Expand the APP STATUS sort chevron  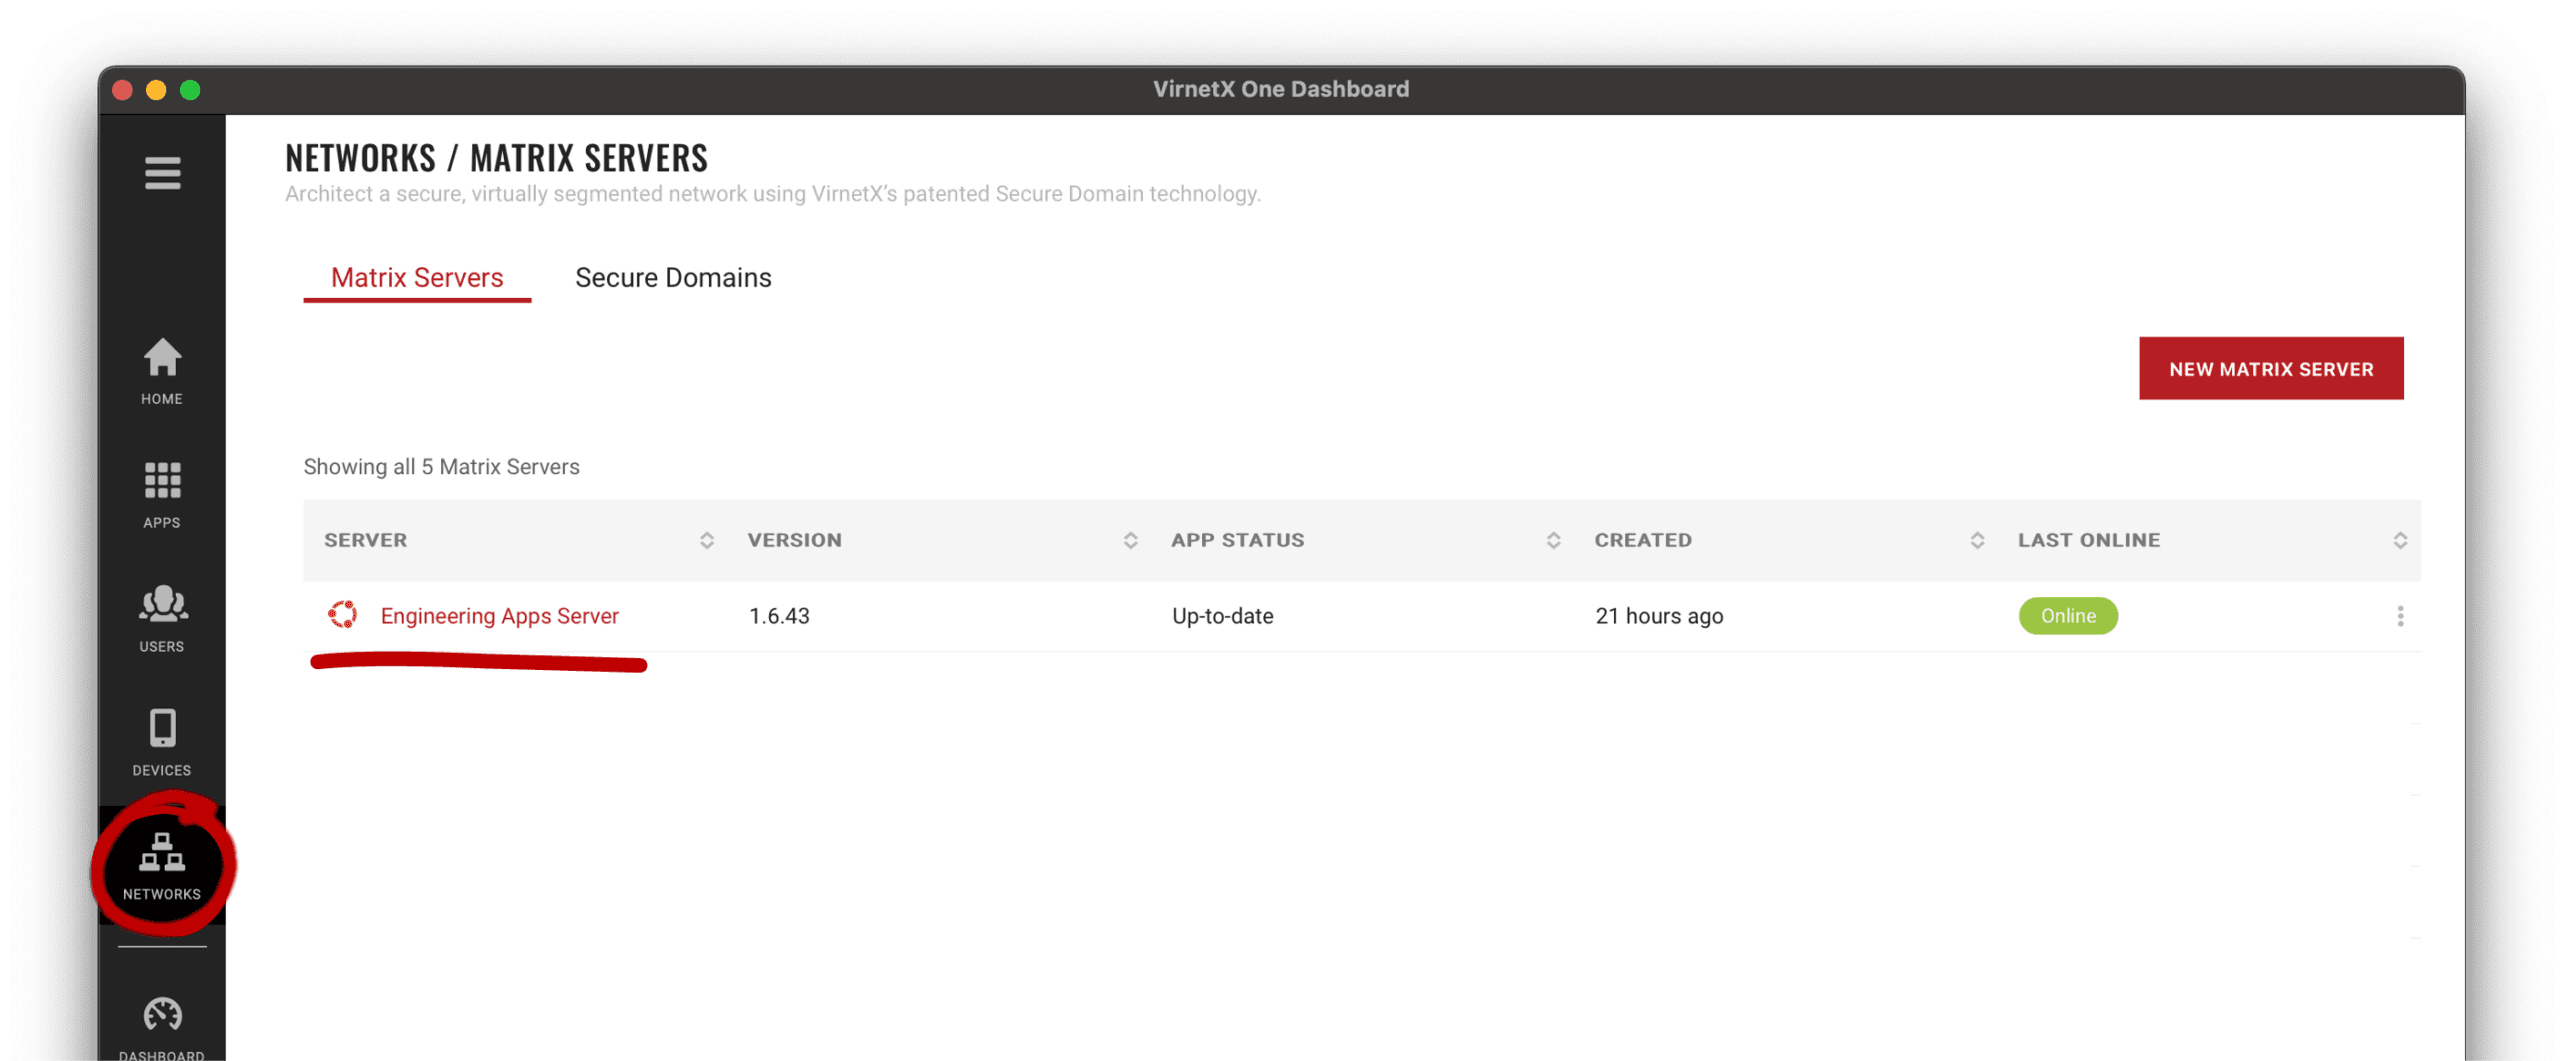tap(1554, 540)
